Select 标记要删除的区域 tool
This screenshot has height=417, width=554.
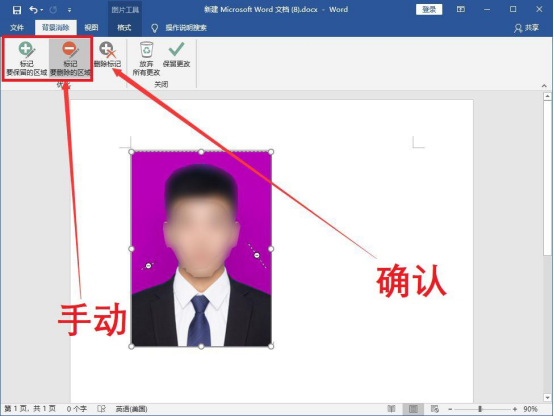[x=70, y=59]
